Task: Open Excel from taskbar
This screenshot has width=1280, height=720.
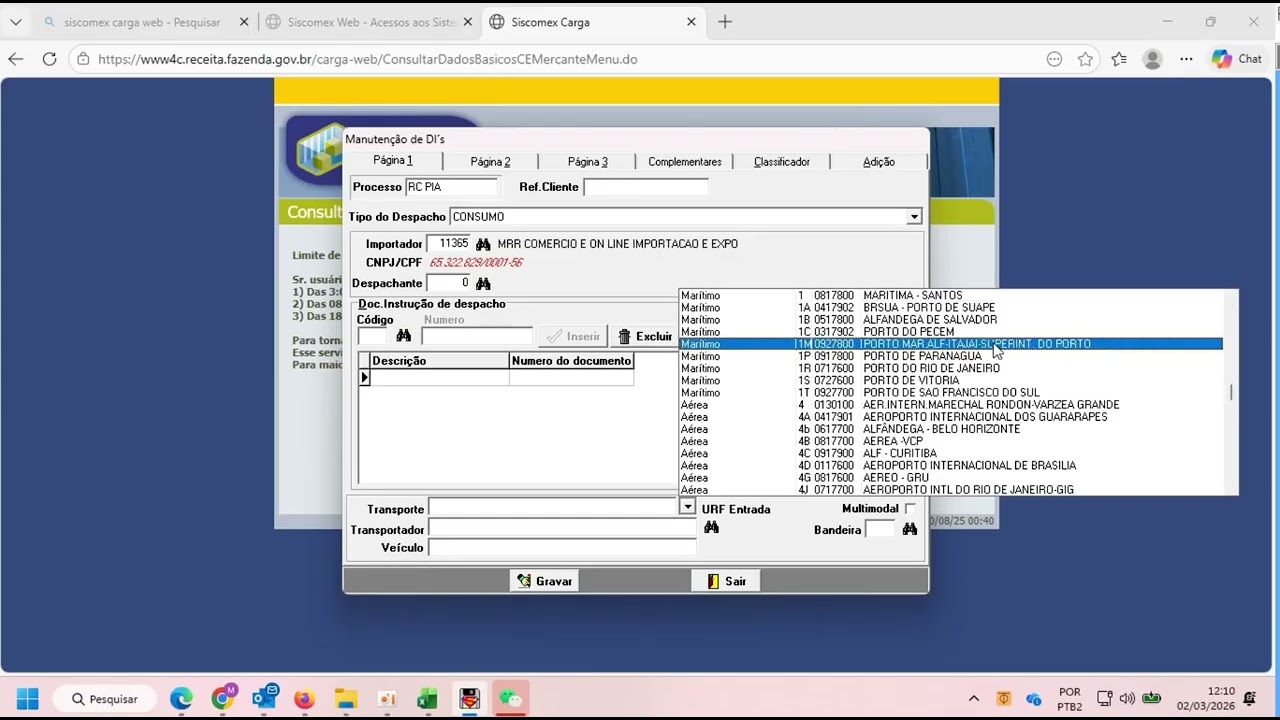Action: click(428, 699)
